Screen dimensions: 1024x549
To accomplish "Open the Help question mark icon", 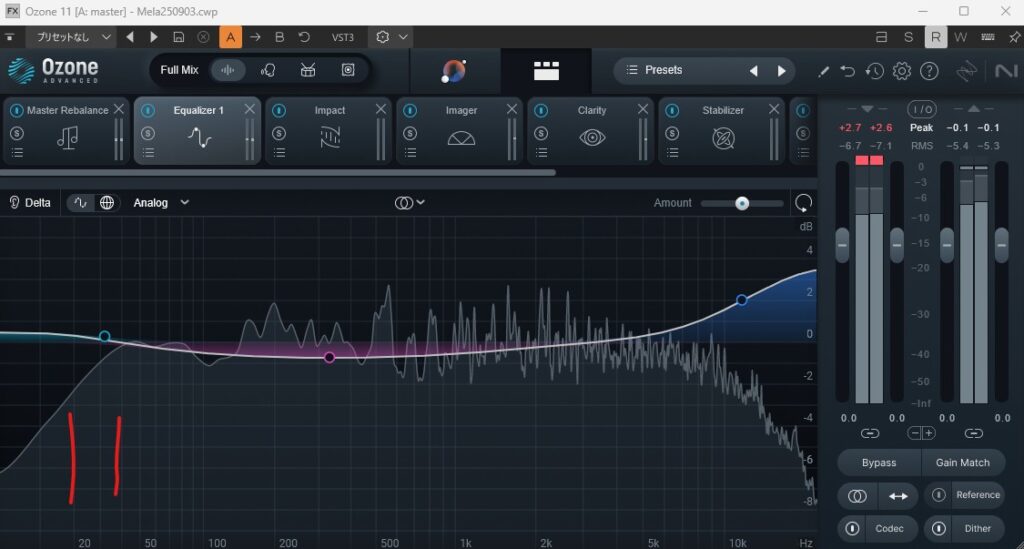I will pos(929,71).
